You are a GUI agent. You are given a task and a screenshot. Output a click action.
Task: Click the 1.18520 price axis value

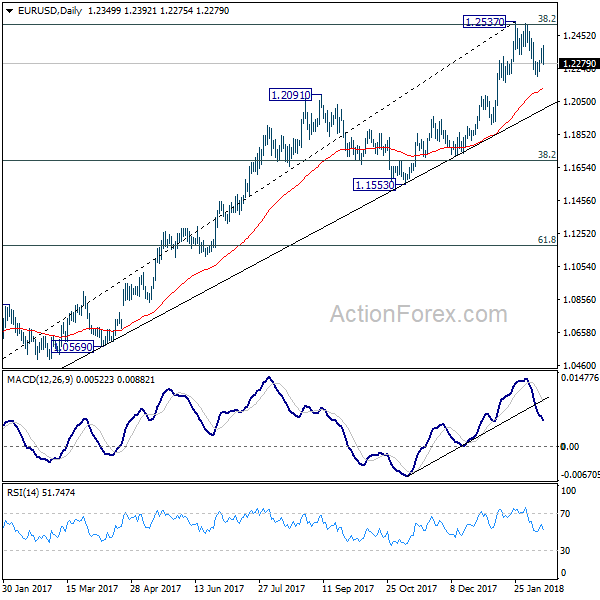(579, 135)
